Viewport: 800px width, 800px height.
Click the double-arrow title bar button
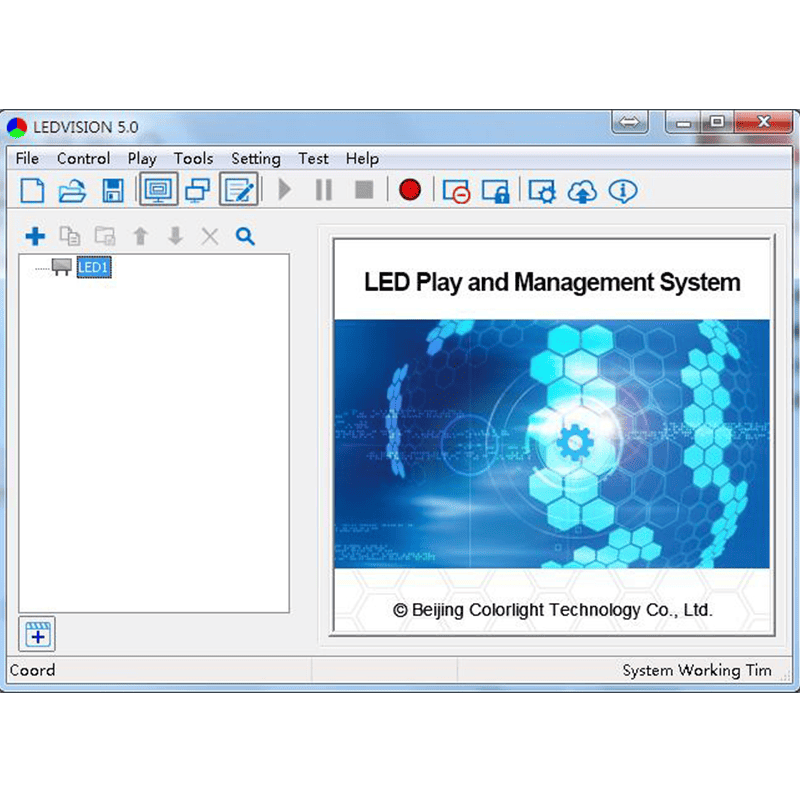point(630,122)
